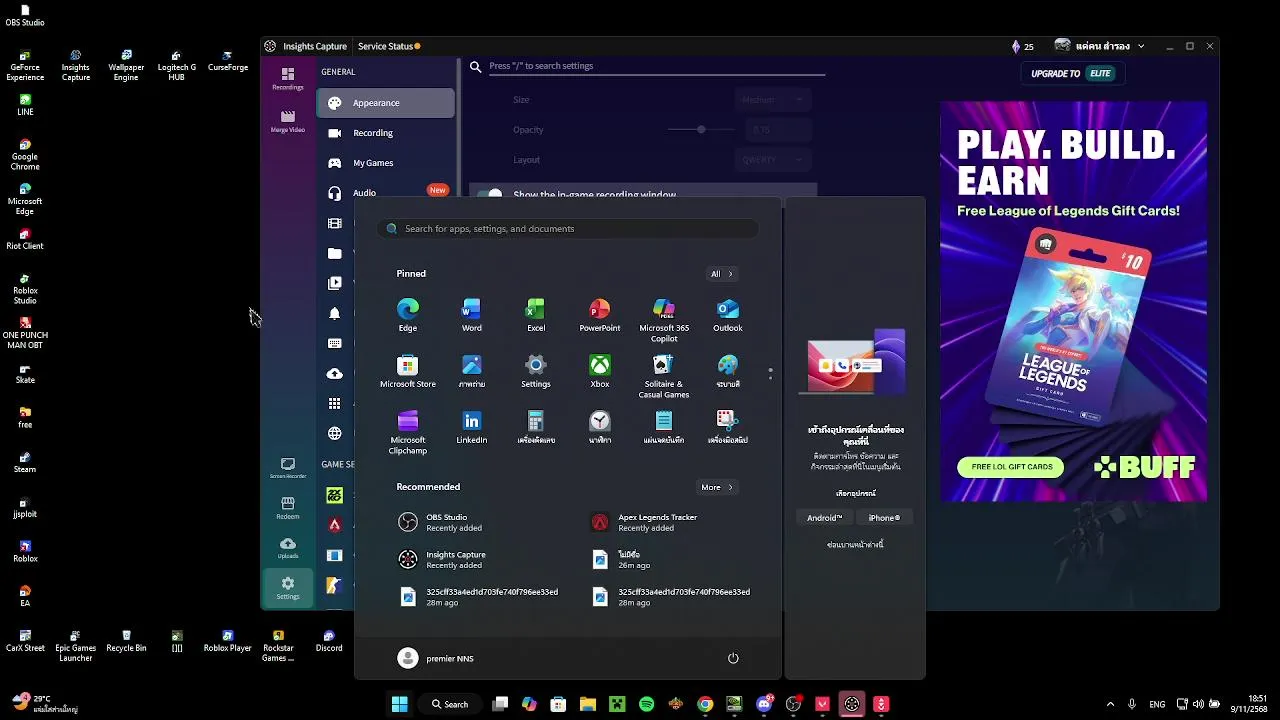Viewport: 1280px width, 720px height.
Task: Open Word from pinned apps
Action: click(x=472, y=315)
